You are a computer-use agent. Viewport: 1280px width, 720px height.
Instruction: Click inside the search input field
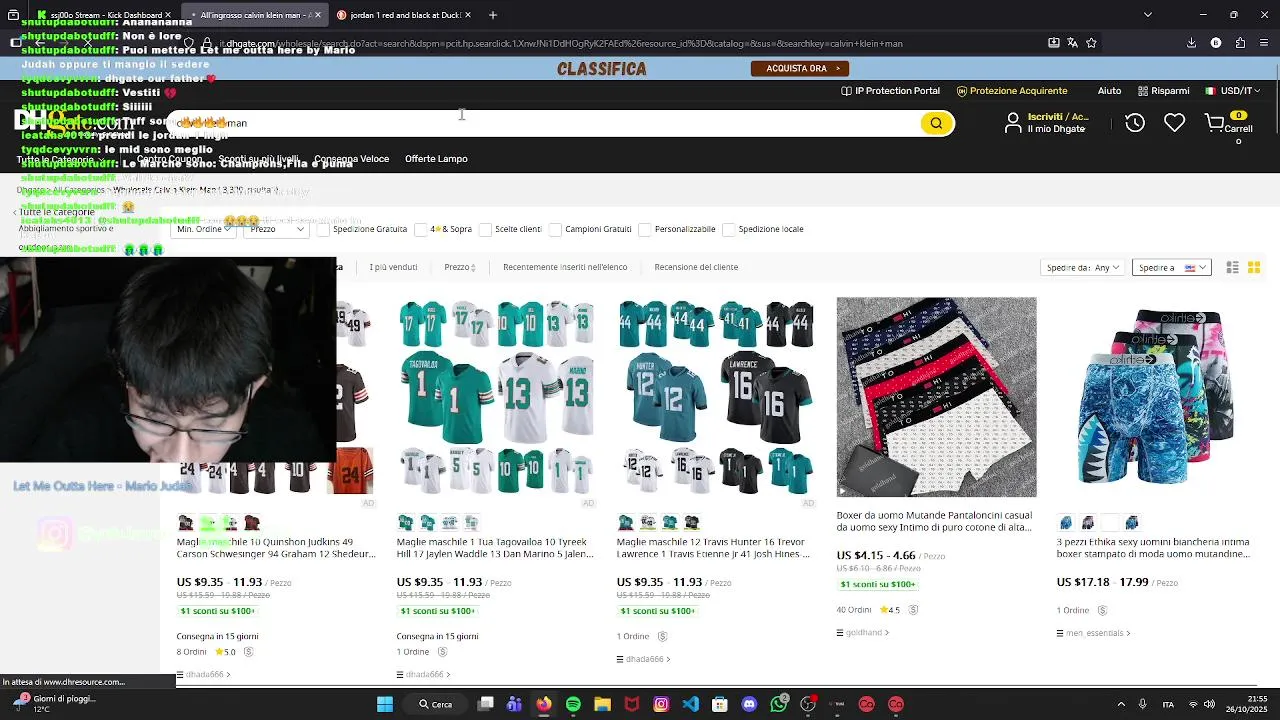pyautogui.click(x=545, y=123)
